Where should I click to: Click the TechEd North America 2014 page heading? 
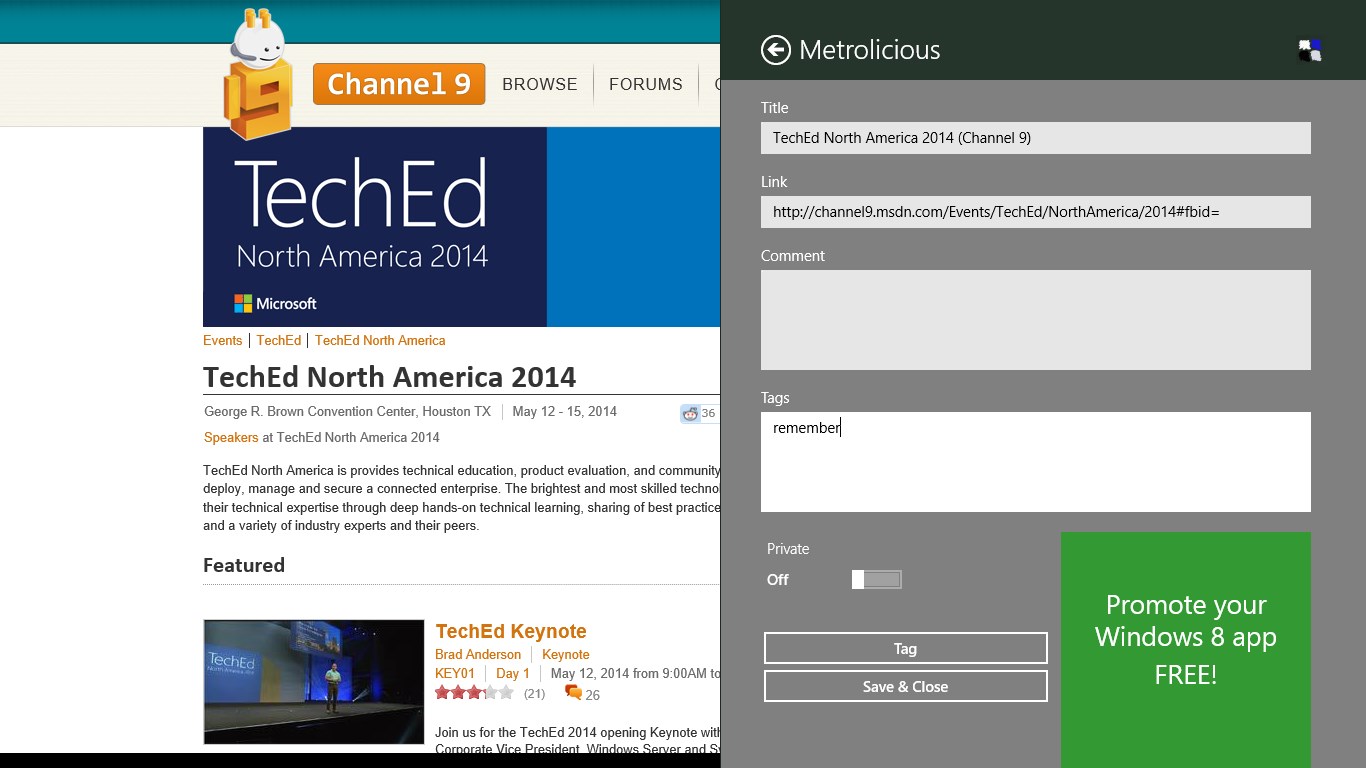coord(390,377)
